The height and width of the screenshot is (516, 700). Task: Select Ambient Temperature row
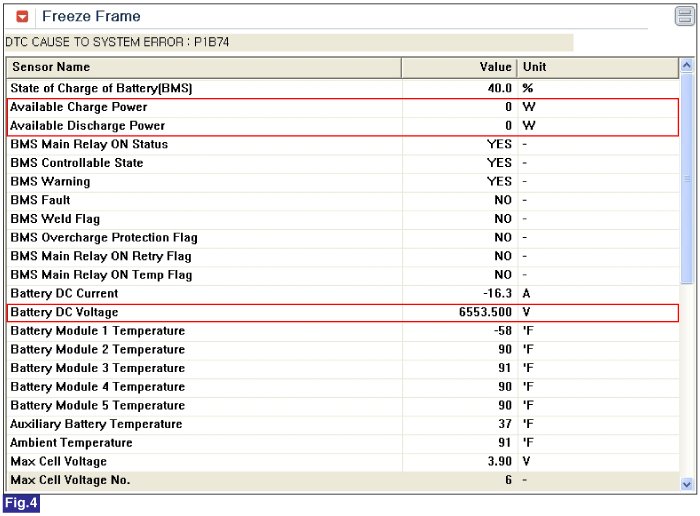[x=343, y=443]
